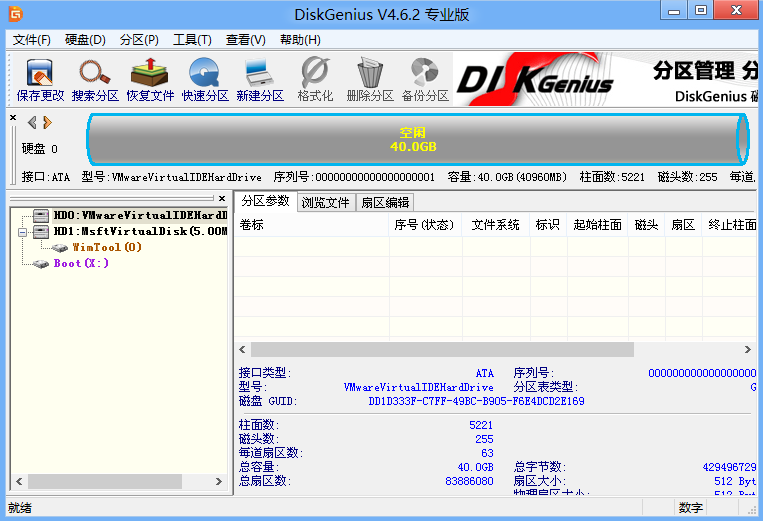Click the 新建分区 (New partition) icon
Screen dimensions: 763x521
(260, 80)
